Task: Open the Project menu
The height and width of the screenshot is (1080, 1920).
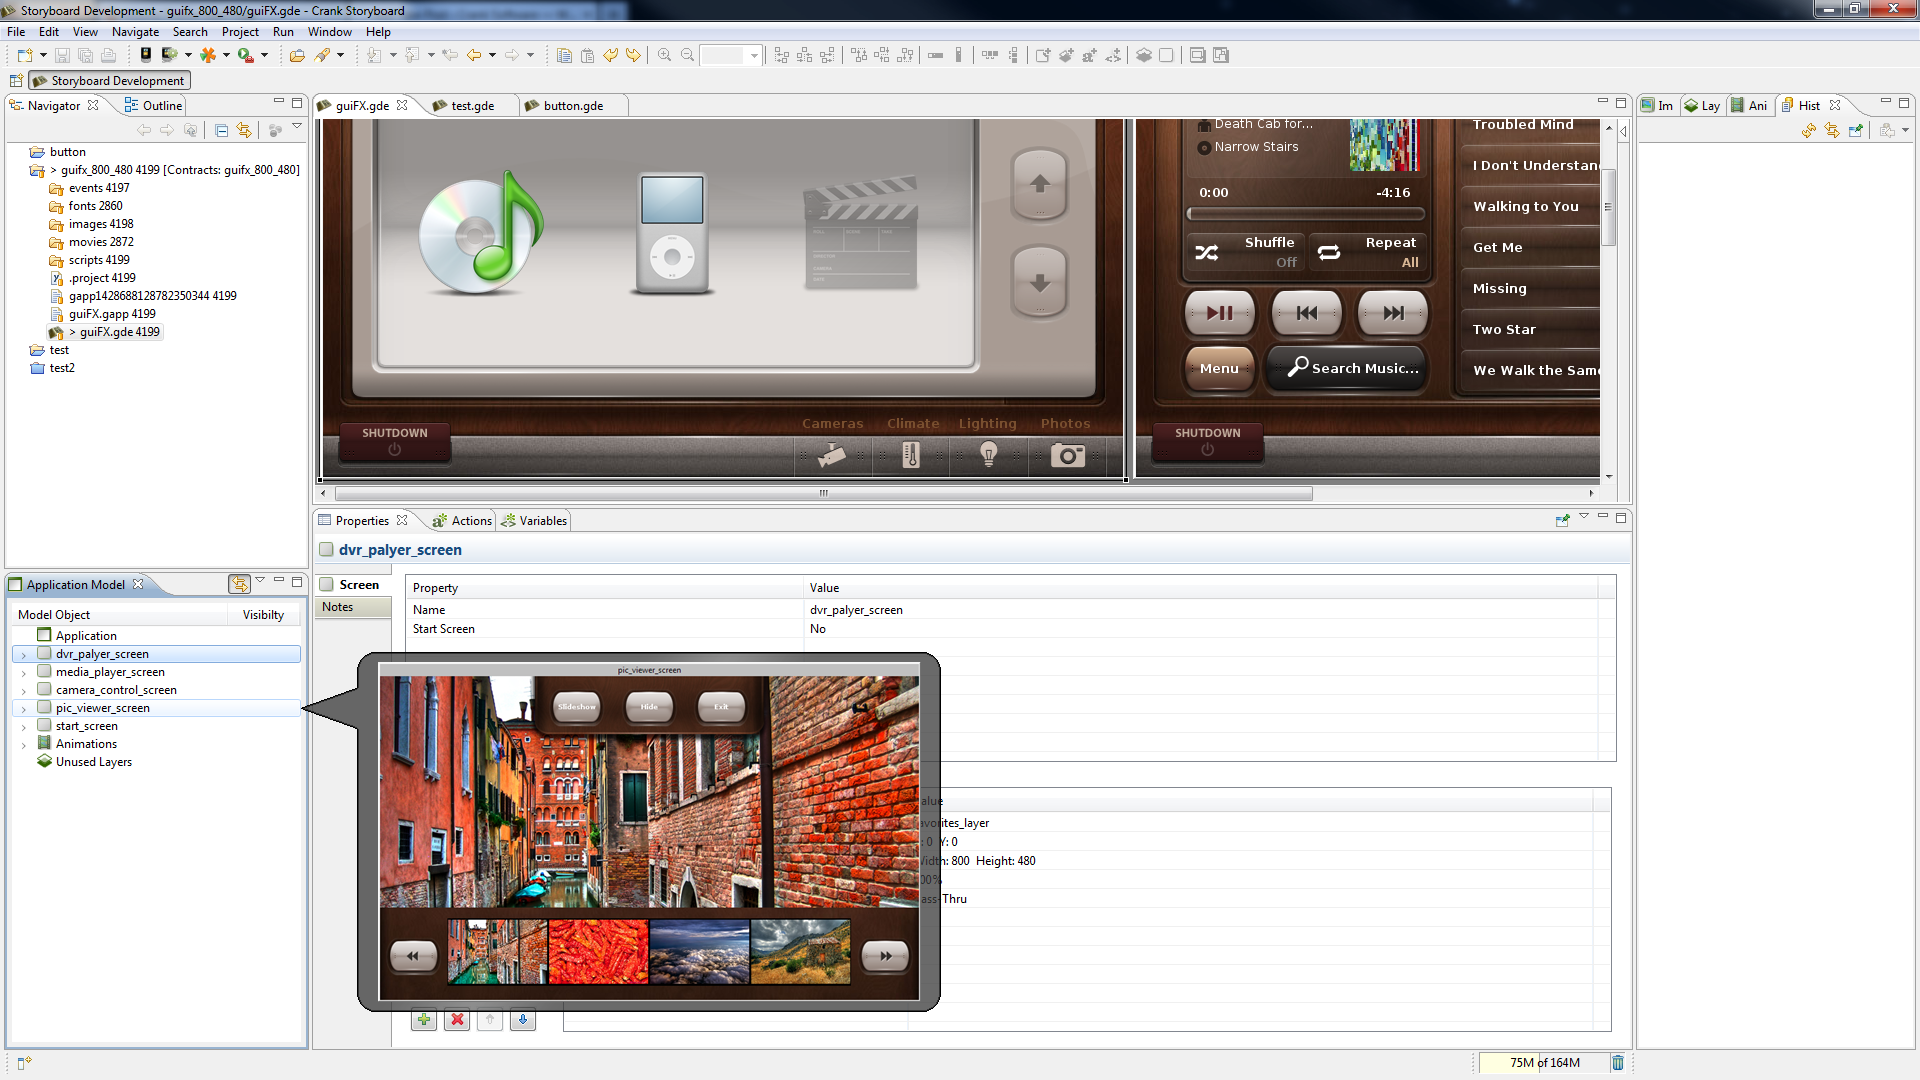Action: click(x=240, y=32)
